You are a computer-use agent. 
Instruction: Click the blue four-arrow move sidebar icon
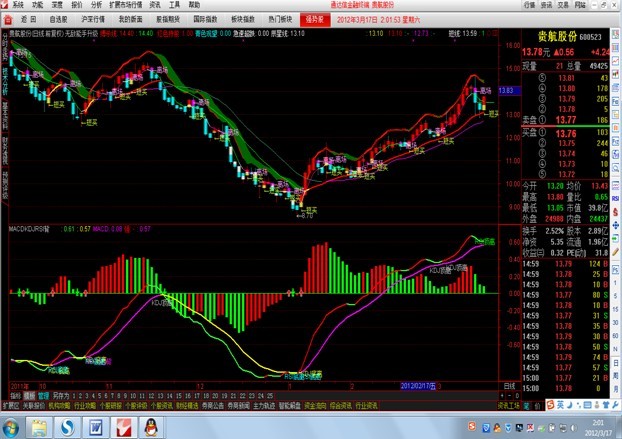[616, 225]
